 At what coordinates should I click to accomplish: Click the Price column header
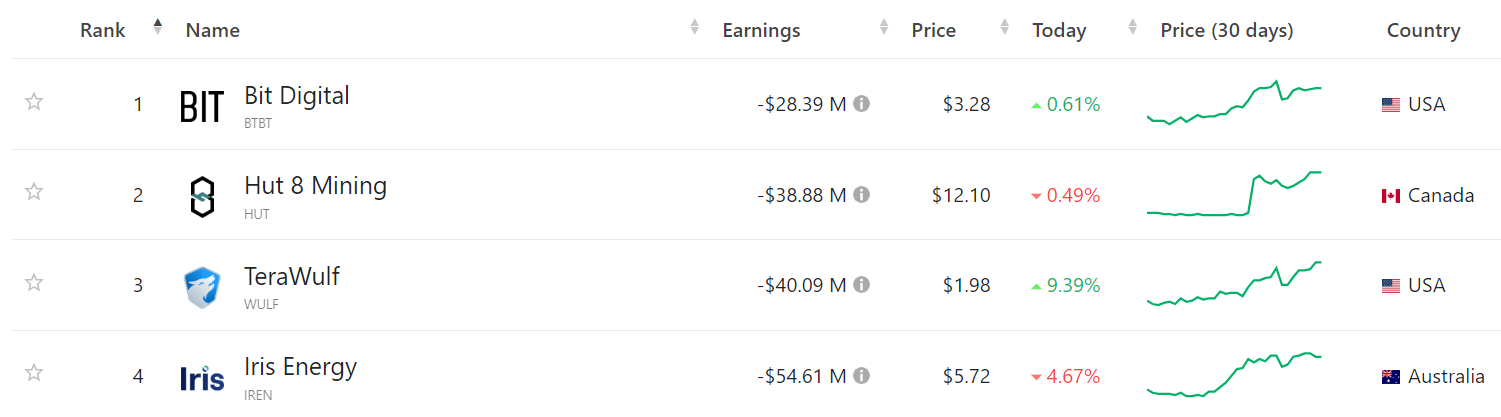[x=933, y=31]
